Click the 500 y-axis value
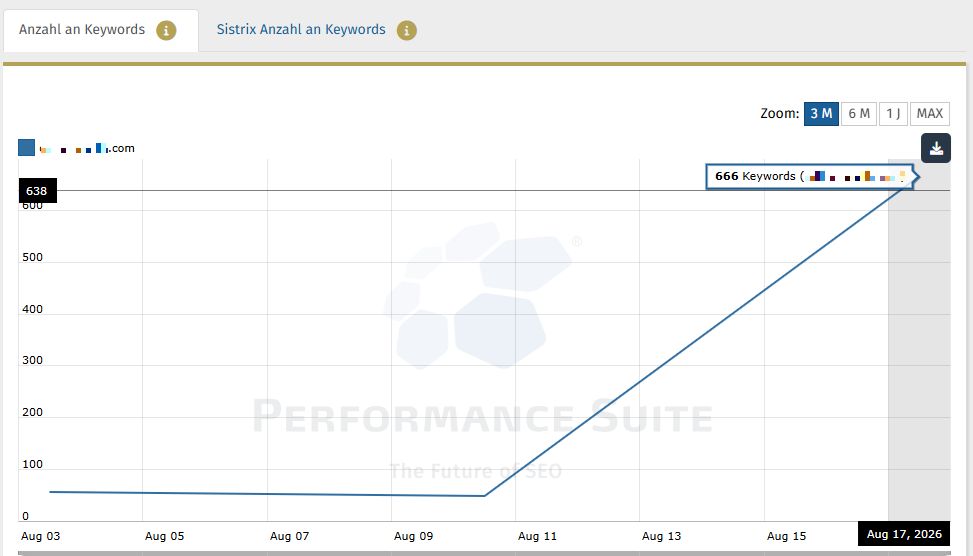973x556 pixels. 32,257
